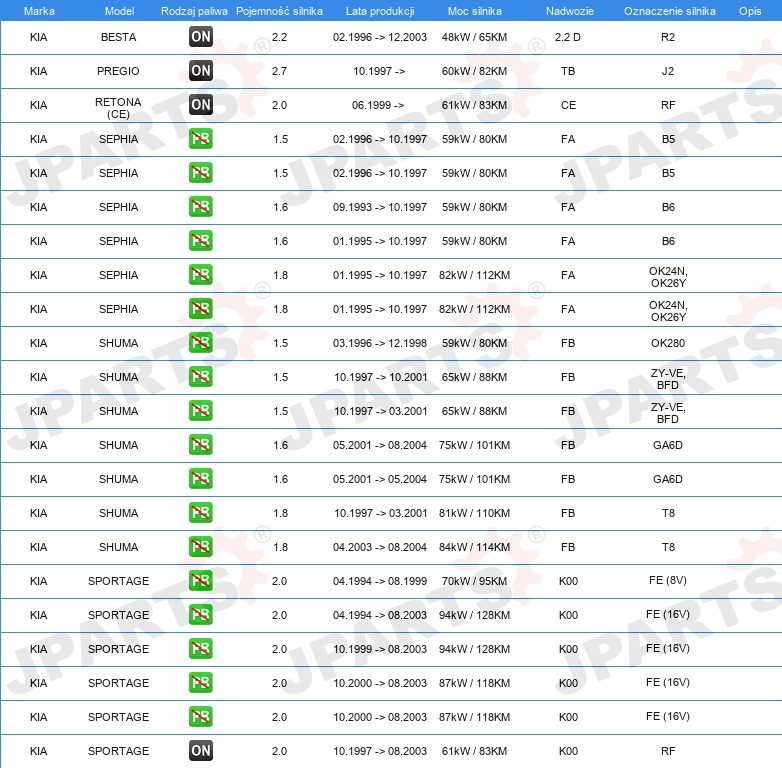
Task: Click petrol icon in SPORTAGE FE (8V) row
Action: 200,580
